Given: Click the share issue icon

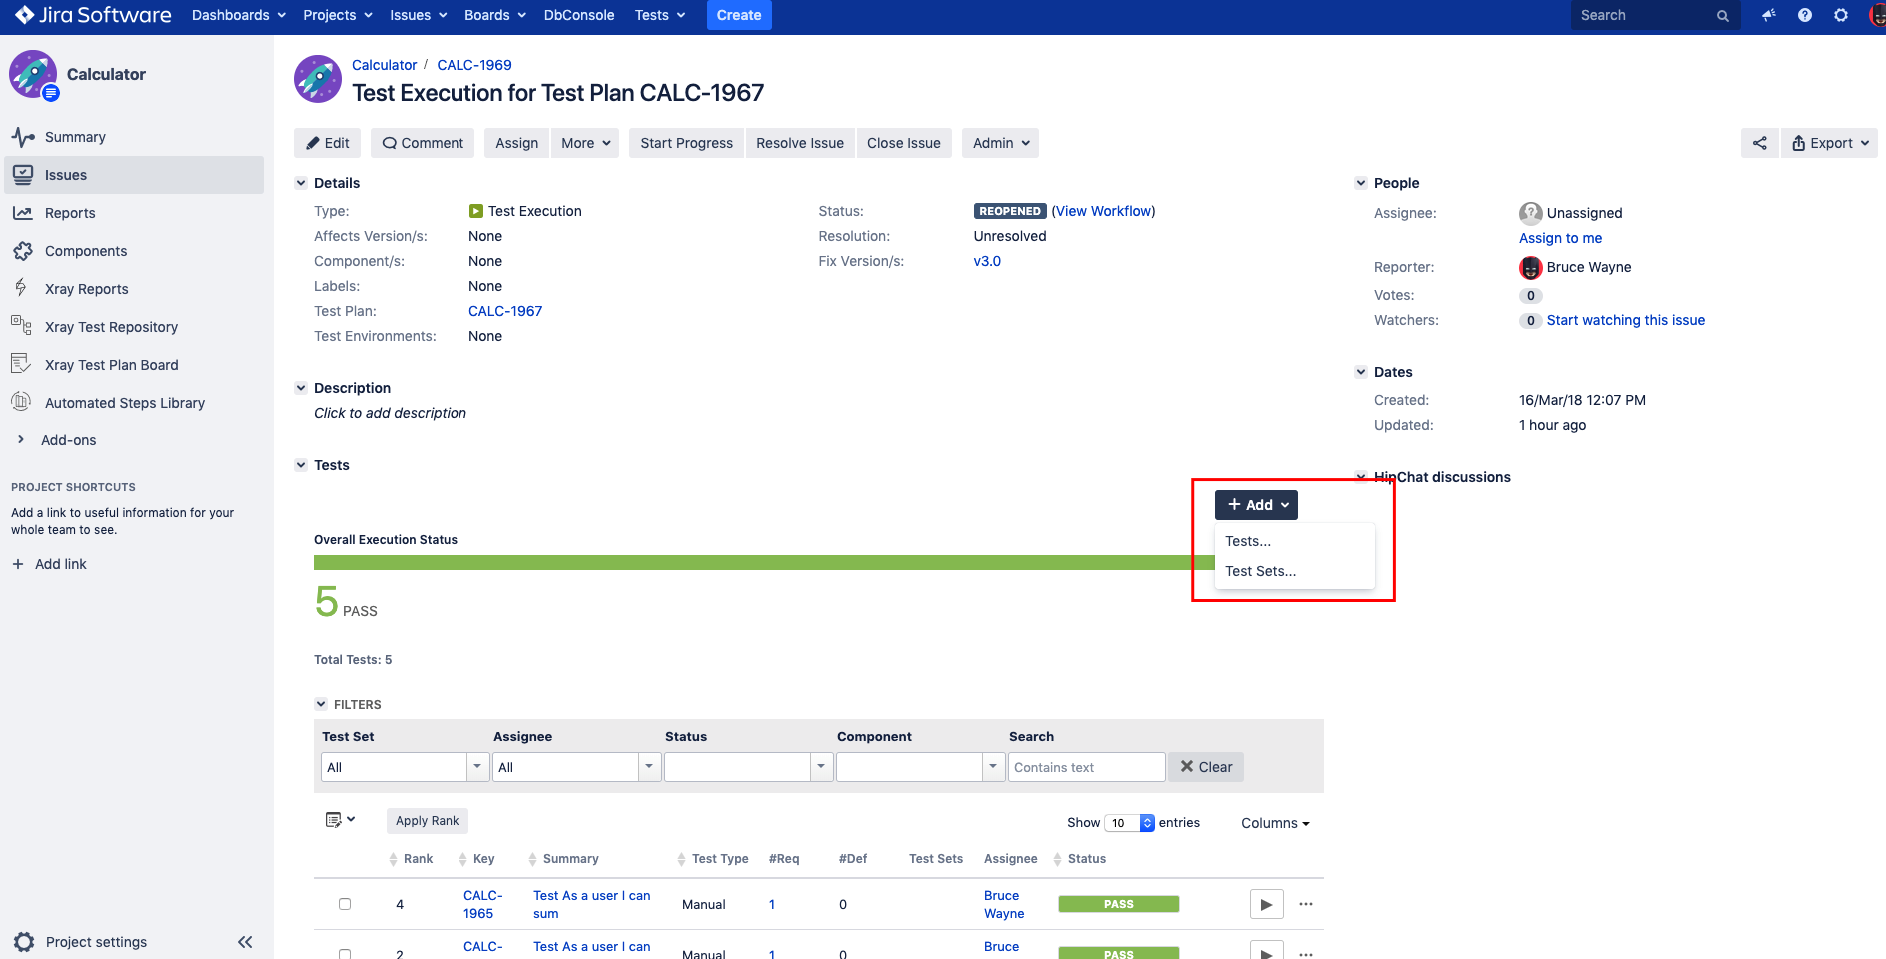Looking at the screenshot, I should pos(1760,143).
